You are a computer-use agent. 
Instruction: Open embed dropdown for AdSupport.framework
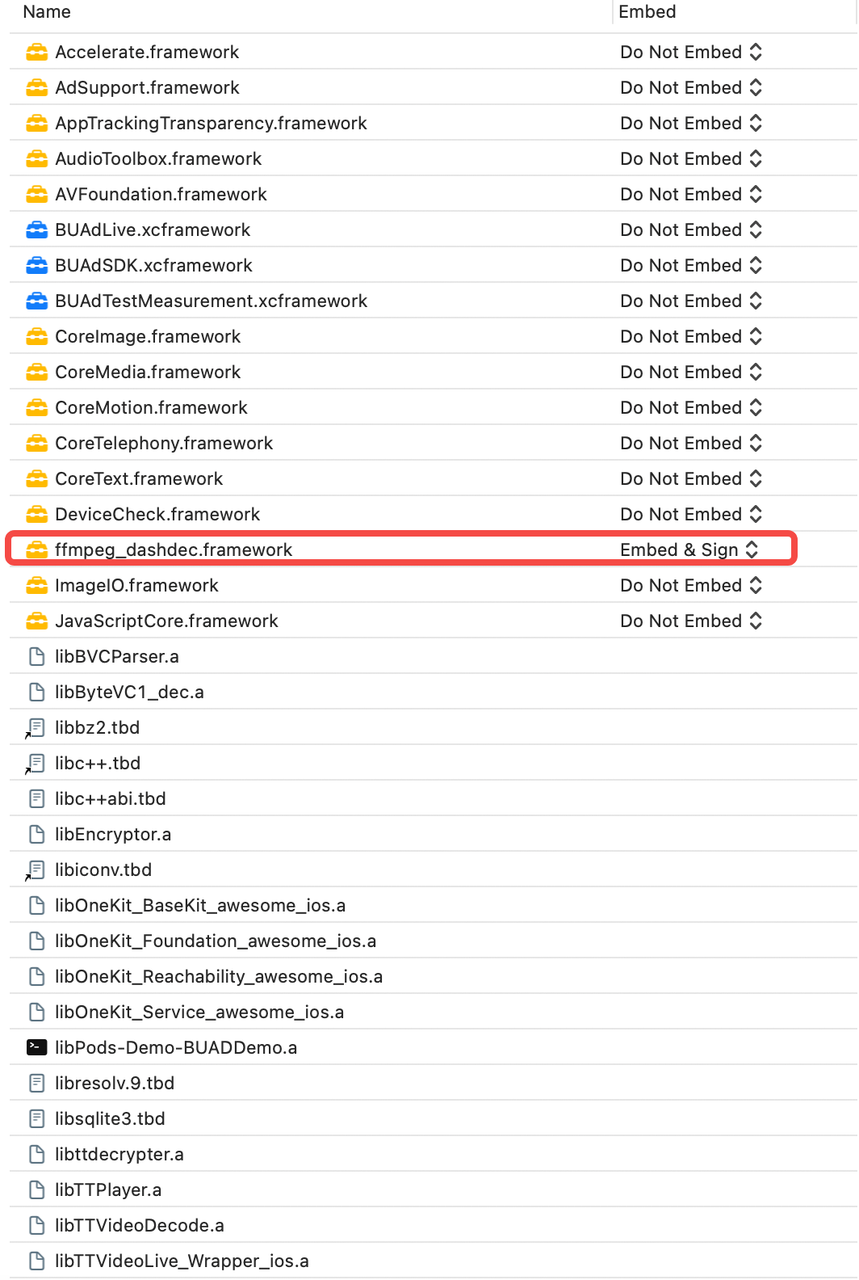tap(691, 88)
